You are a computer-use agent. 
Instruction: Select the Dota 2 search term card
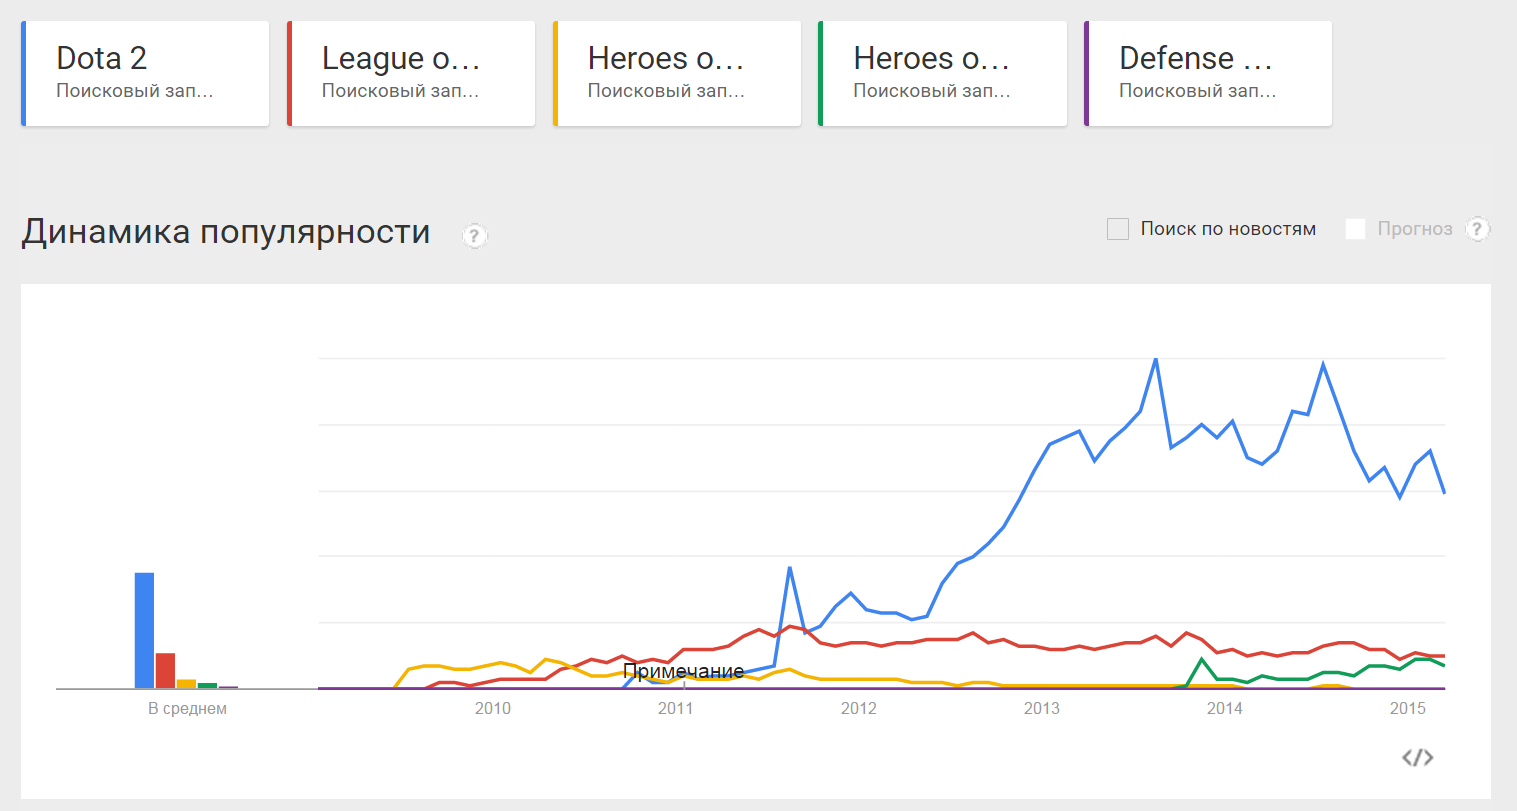point(145,74)
